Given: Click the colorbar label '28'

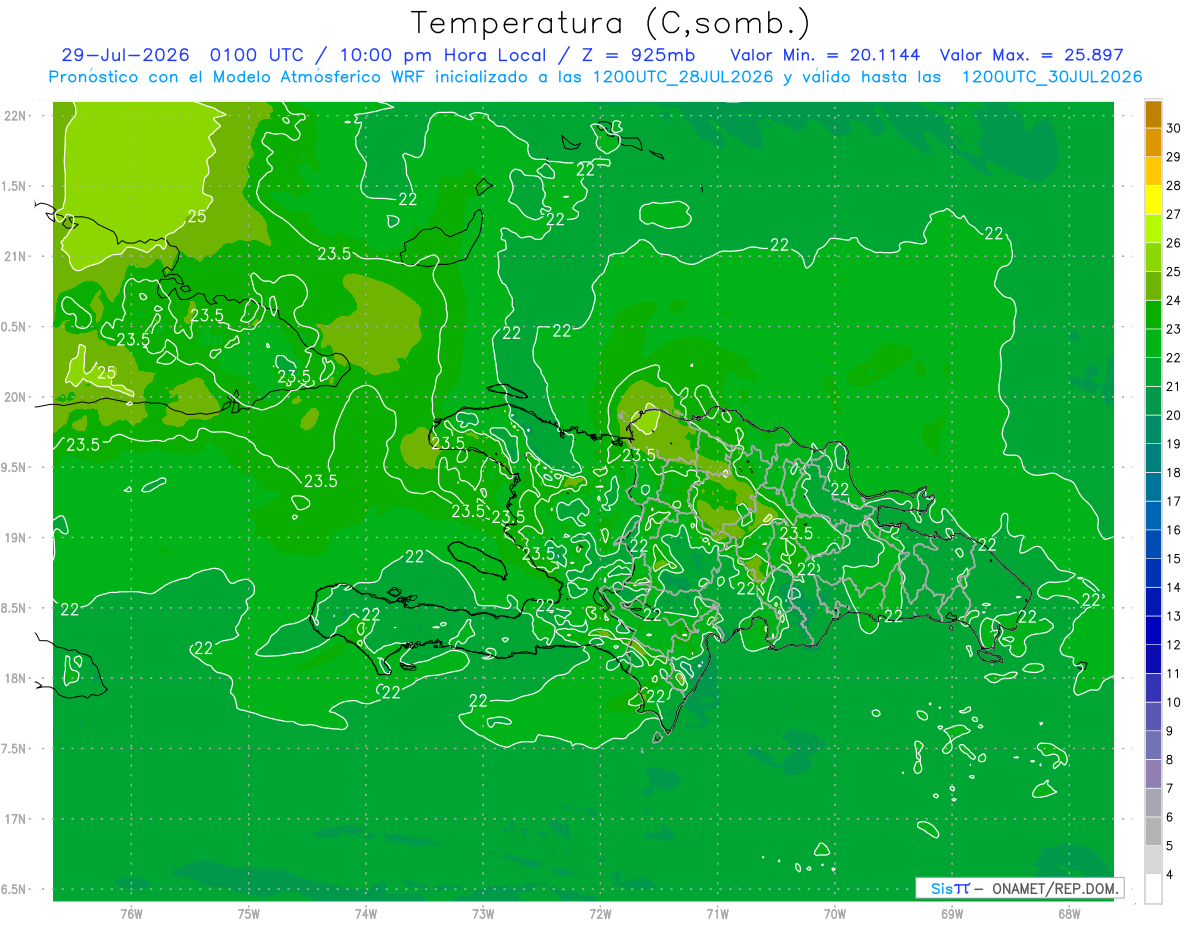Looking at the screenshot, I should pyautogui.click(x=1174, y=186).
